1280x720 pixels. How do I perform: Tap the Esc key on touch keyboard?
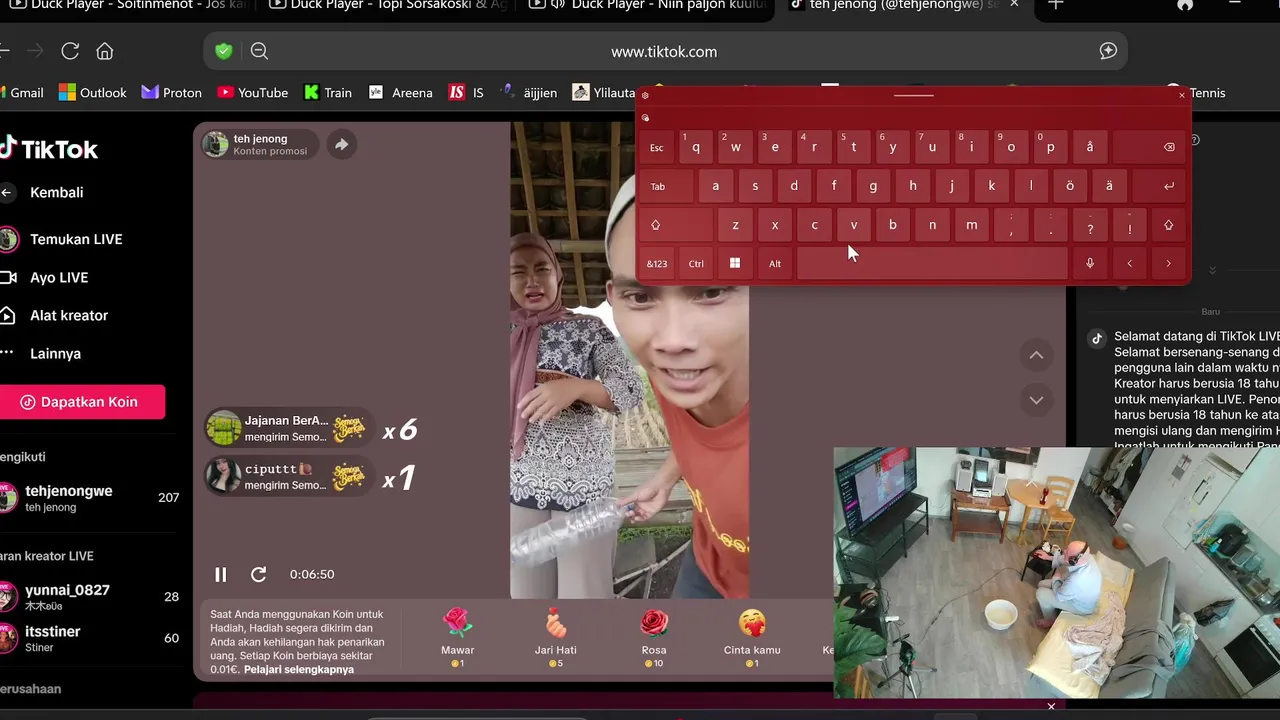656,147
